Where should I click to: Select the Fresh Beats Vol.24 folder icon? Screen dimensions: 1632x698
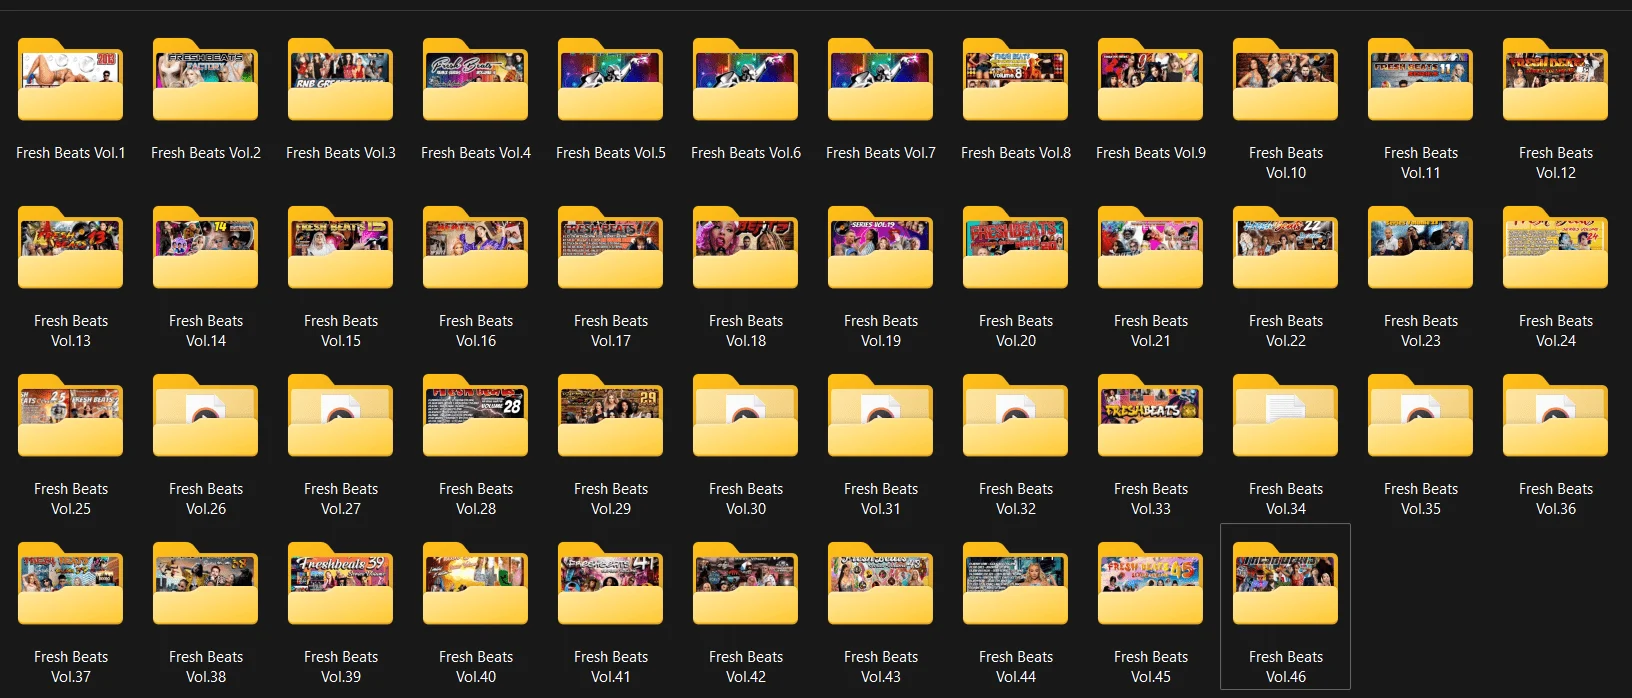click(x=1556, y=248)
